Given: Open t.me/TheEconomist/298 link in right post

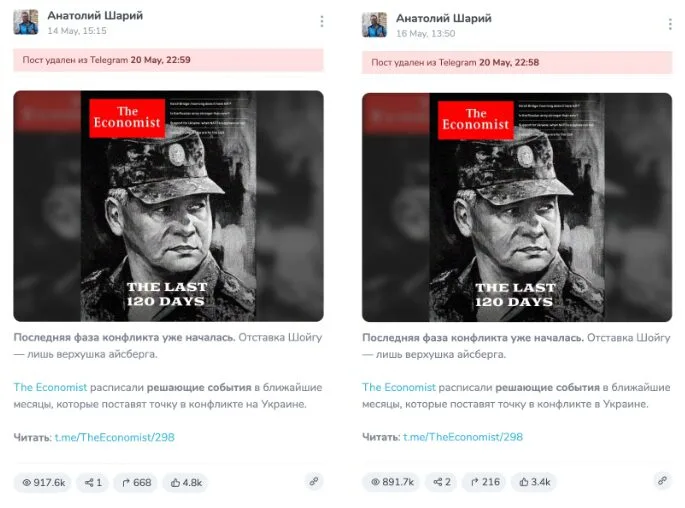Looking at the screenshot, I should tap(463, 437).
